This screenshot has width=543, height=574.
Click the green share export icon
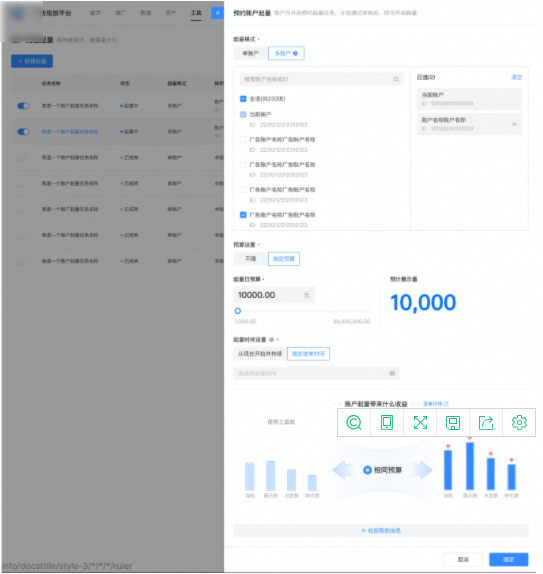pyautogui.click(x=486, y=422)
